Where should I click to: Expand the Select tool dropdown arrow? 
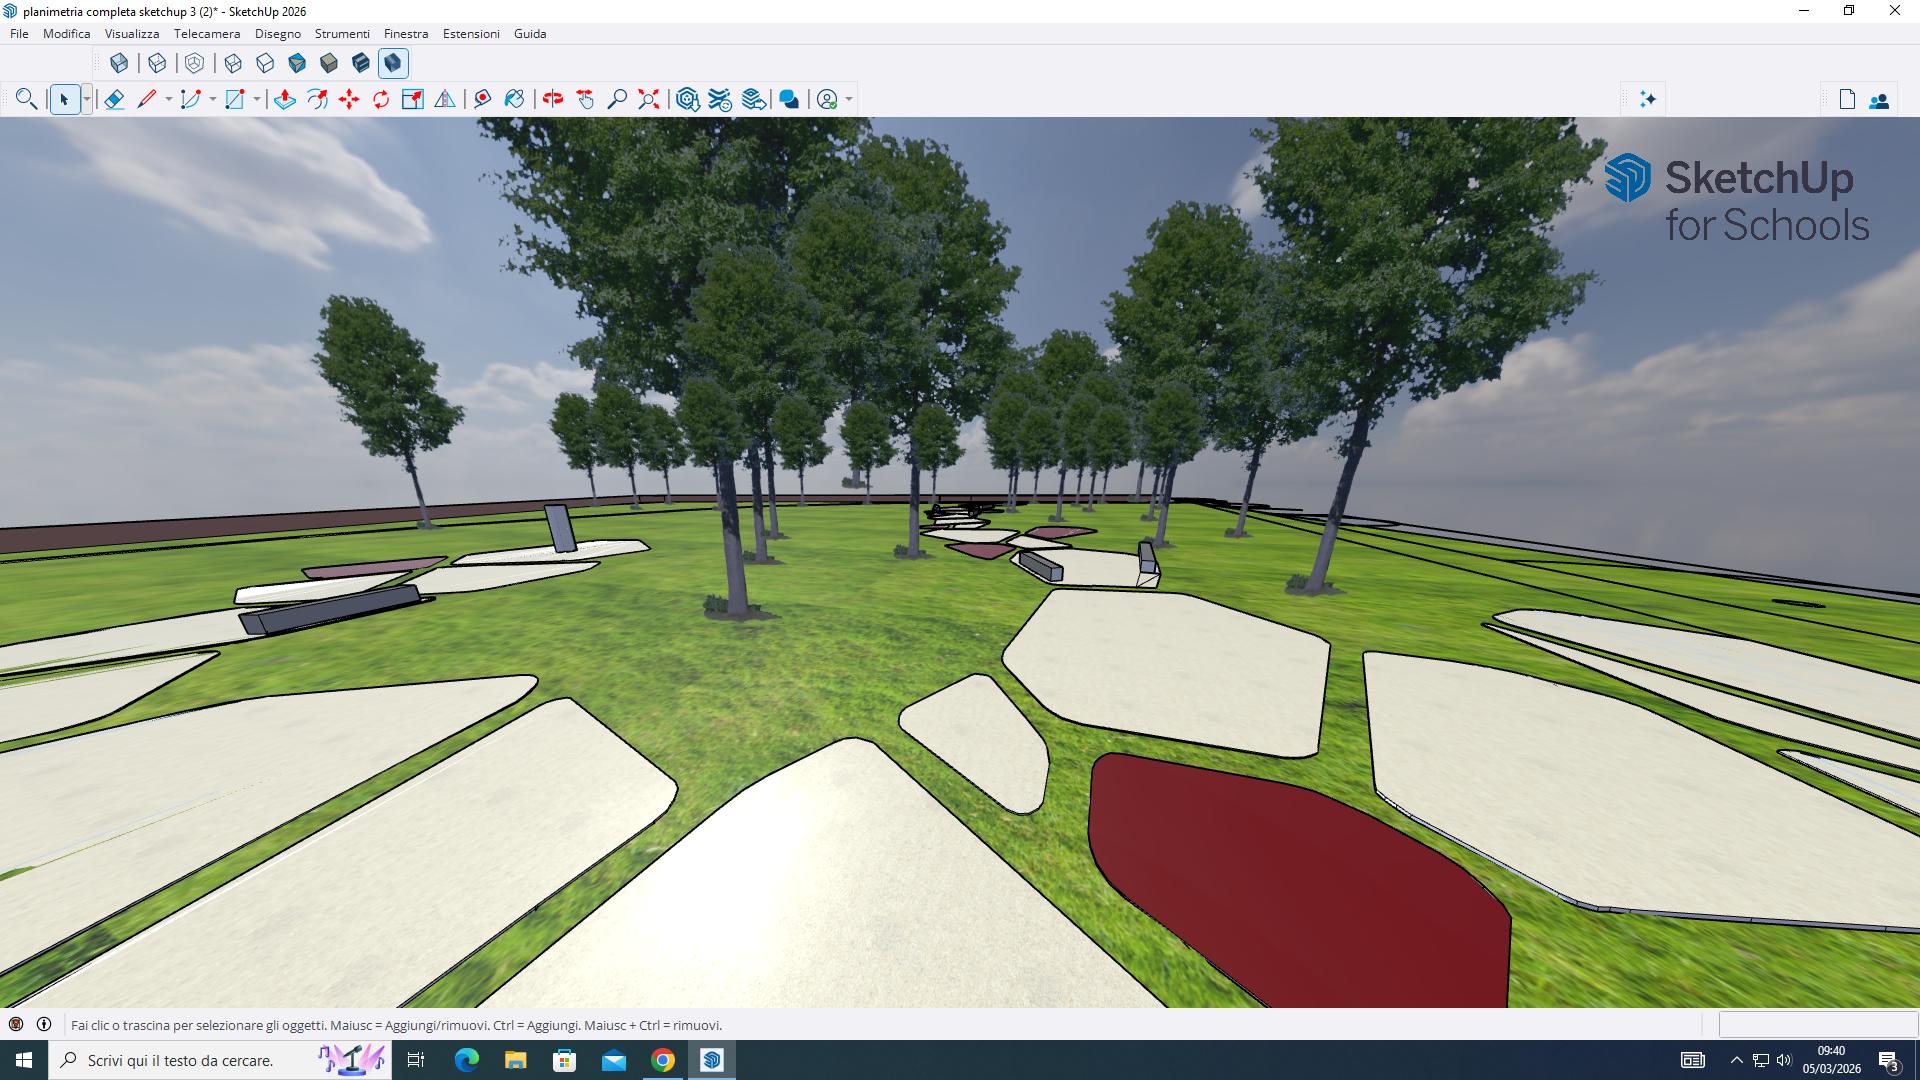pos(87,99)
